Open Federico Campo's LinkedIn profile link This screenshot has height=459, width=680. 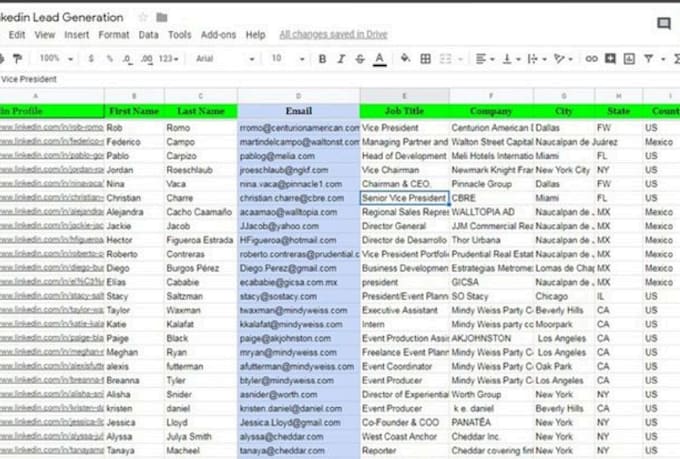[52, 141]
